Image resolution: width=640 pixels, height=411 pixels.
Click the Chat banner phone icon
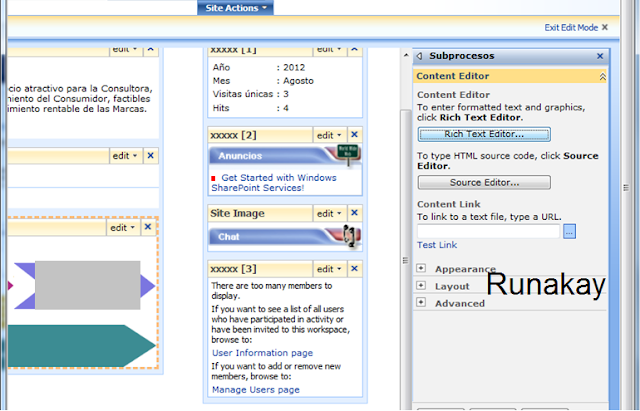pos(350,236)
